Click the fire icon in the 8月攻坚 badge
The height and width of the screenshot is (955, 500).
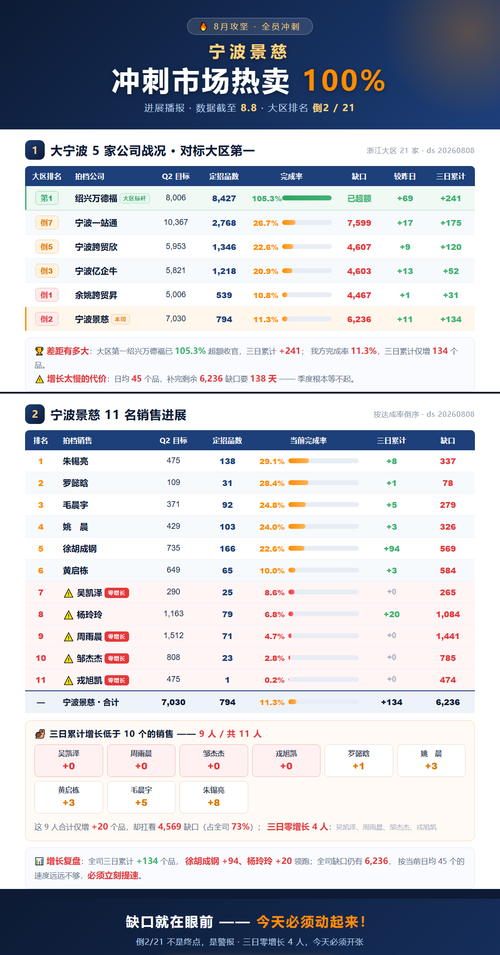pos(203,26)
